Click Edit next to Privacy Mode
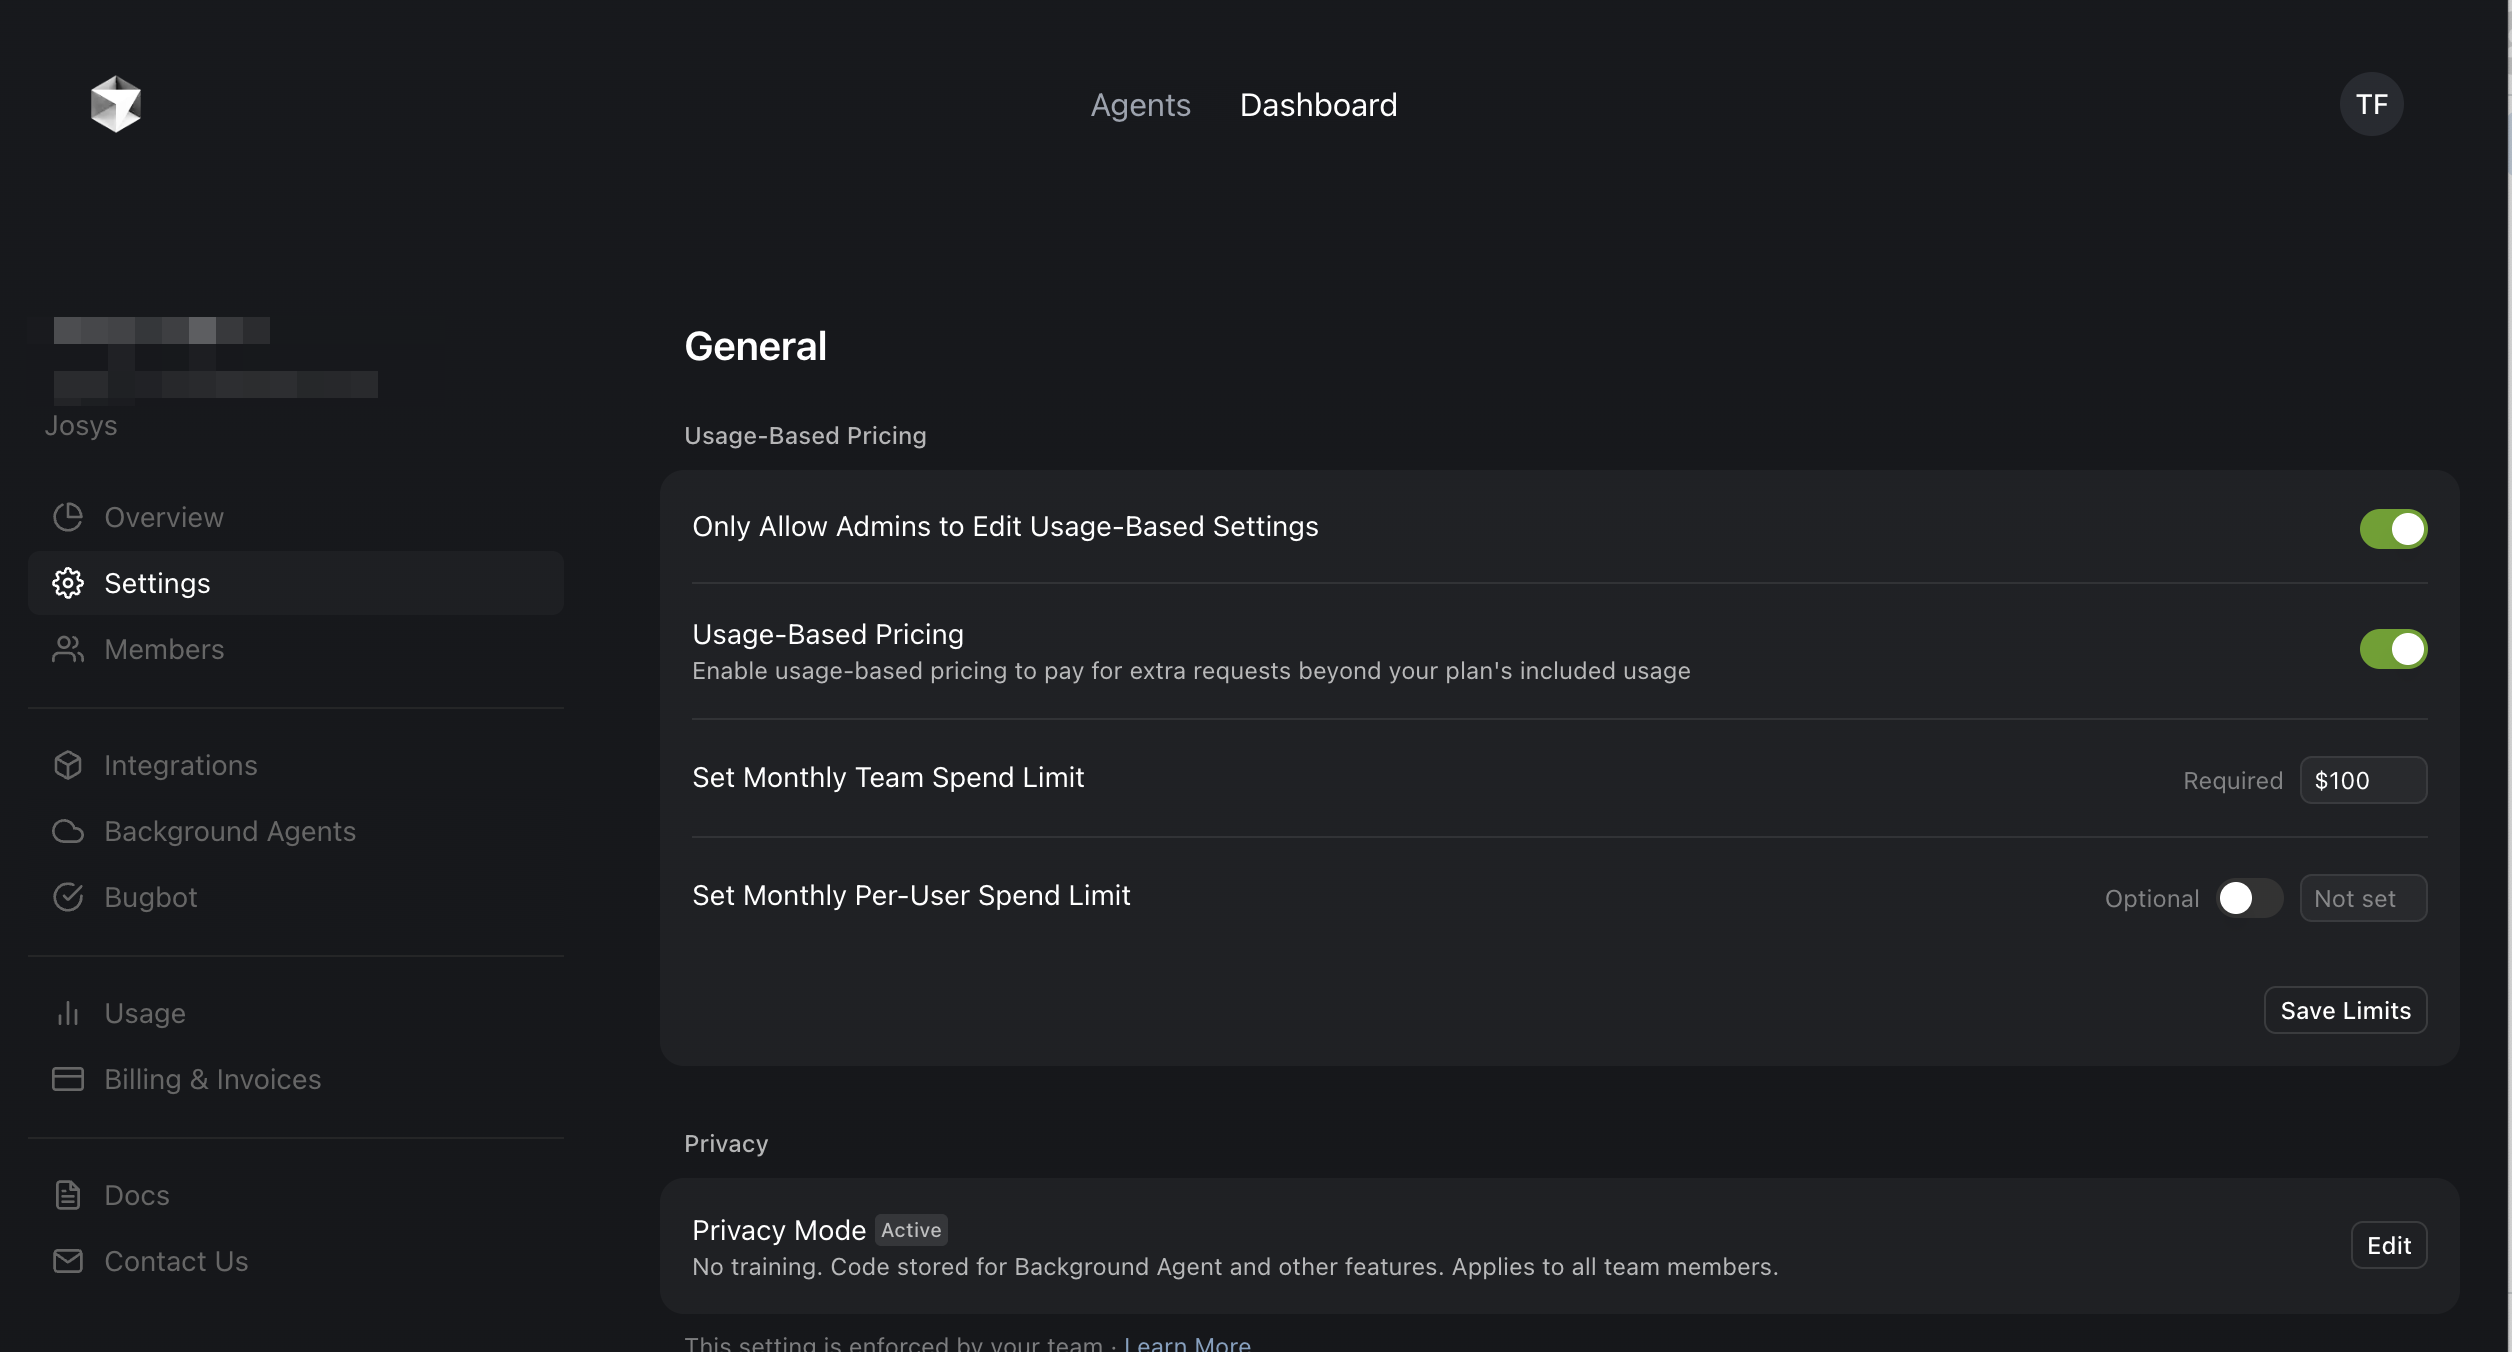This screenshot has height=1352, width=2512. click(2388, 1245)
